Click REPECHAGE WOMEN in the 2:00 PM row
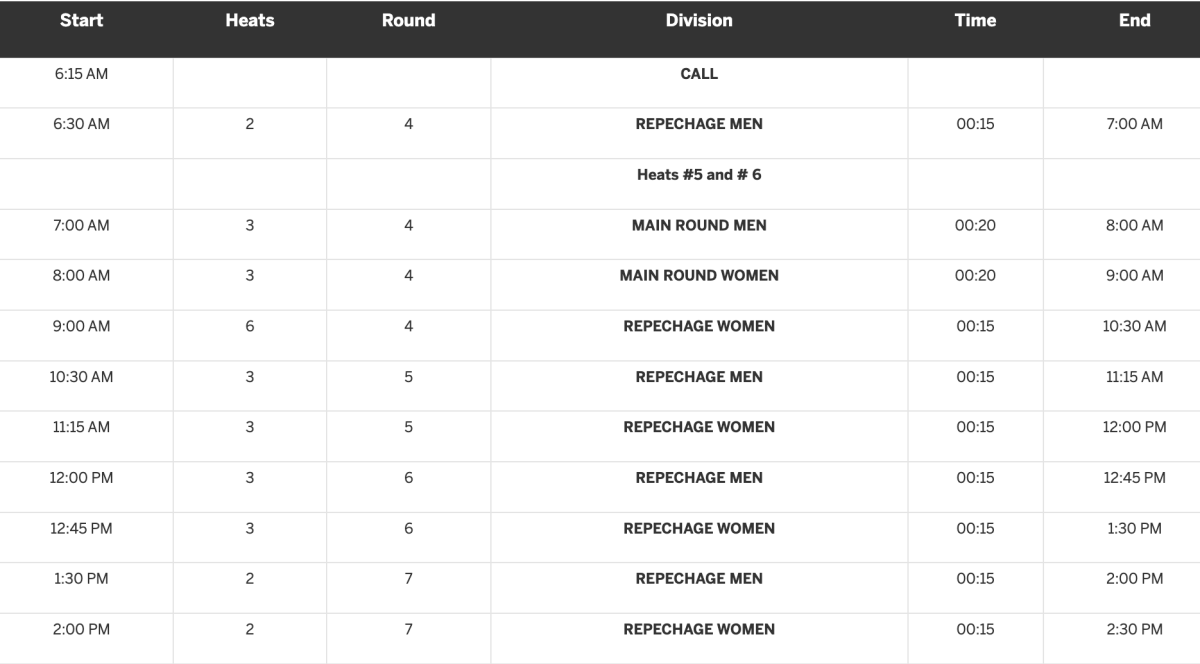 tap(699, 630)
